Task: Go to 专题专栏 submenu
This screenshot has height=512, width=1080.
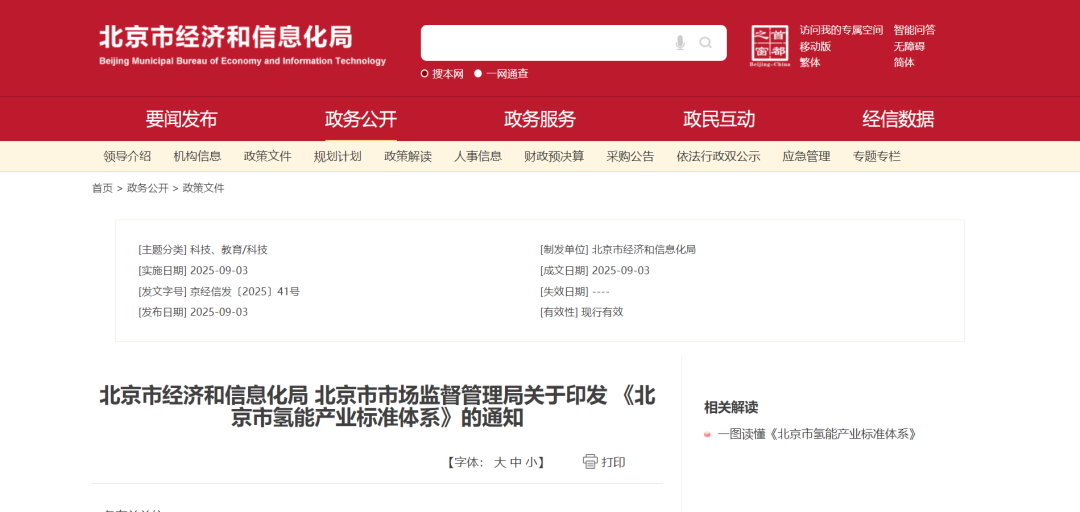Action: [x=877, y=156]
